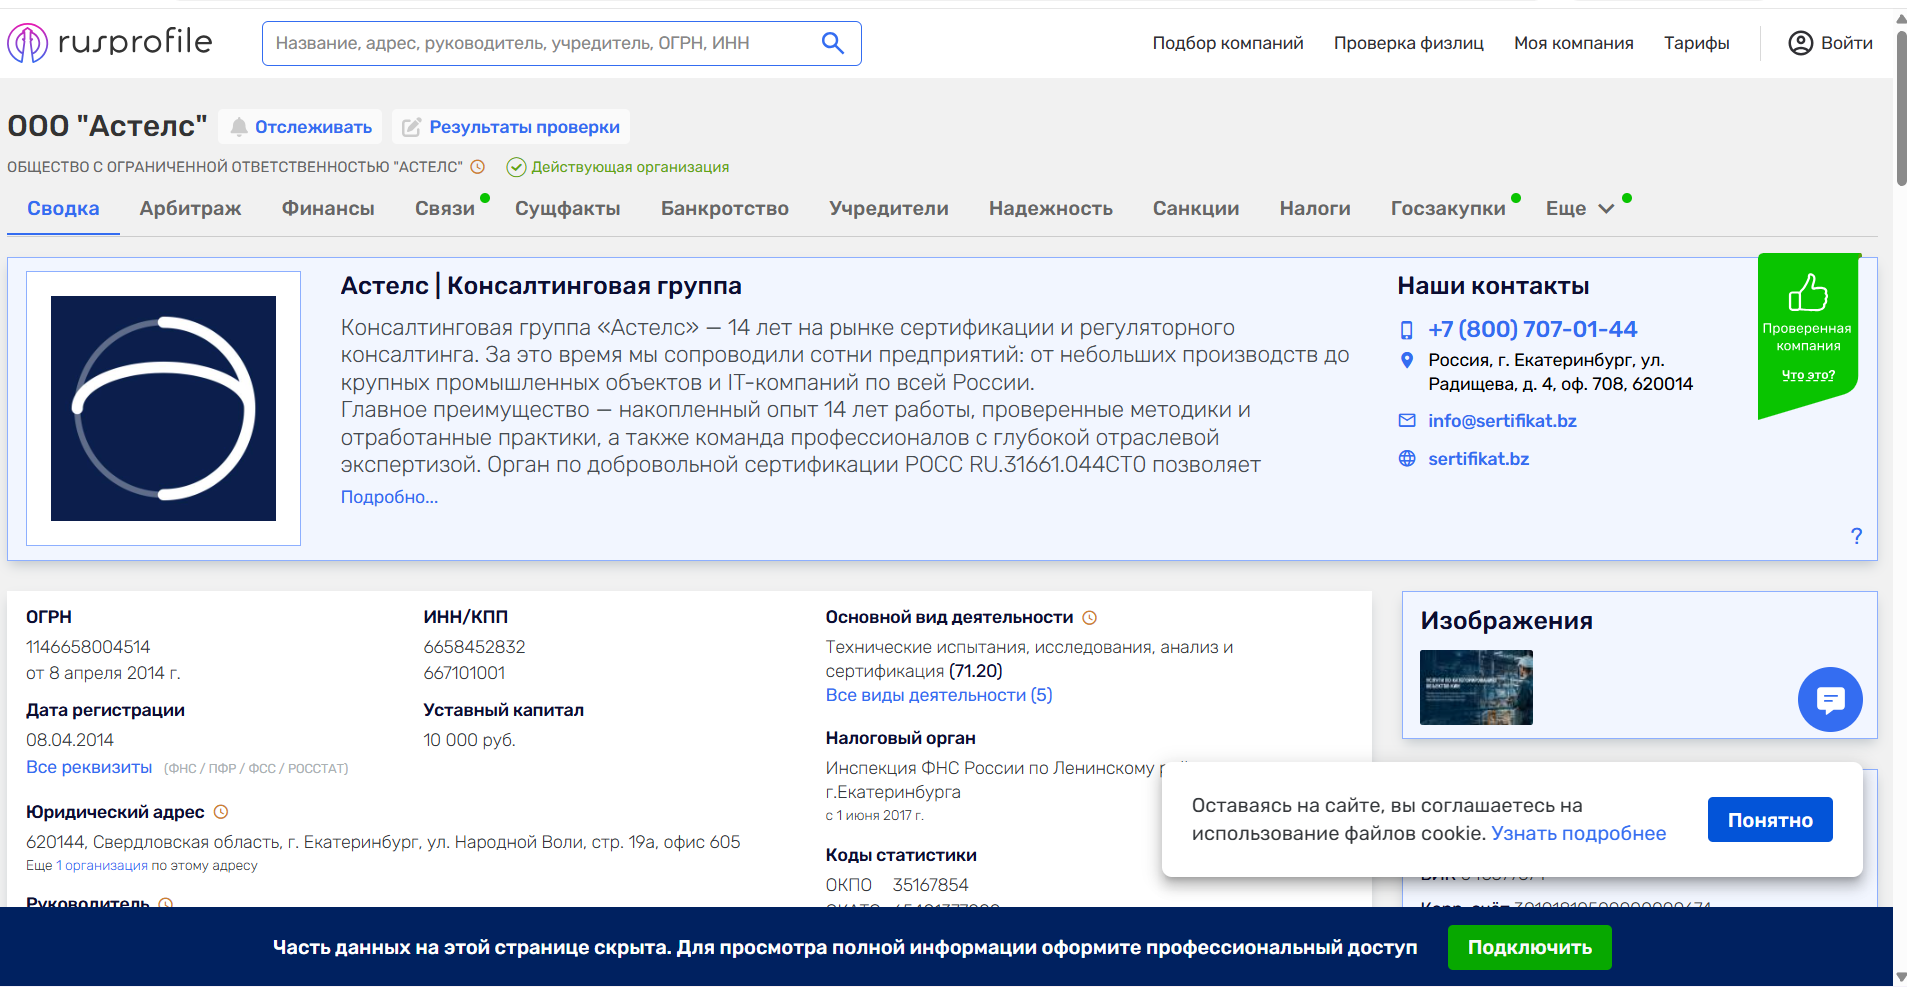Switch to the Надежность tab
The height and width of the screenshot is (987, 1907).
(1050, 208)
